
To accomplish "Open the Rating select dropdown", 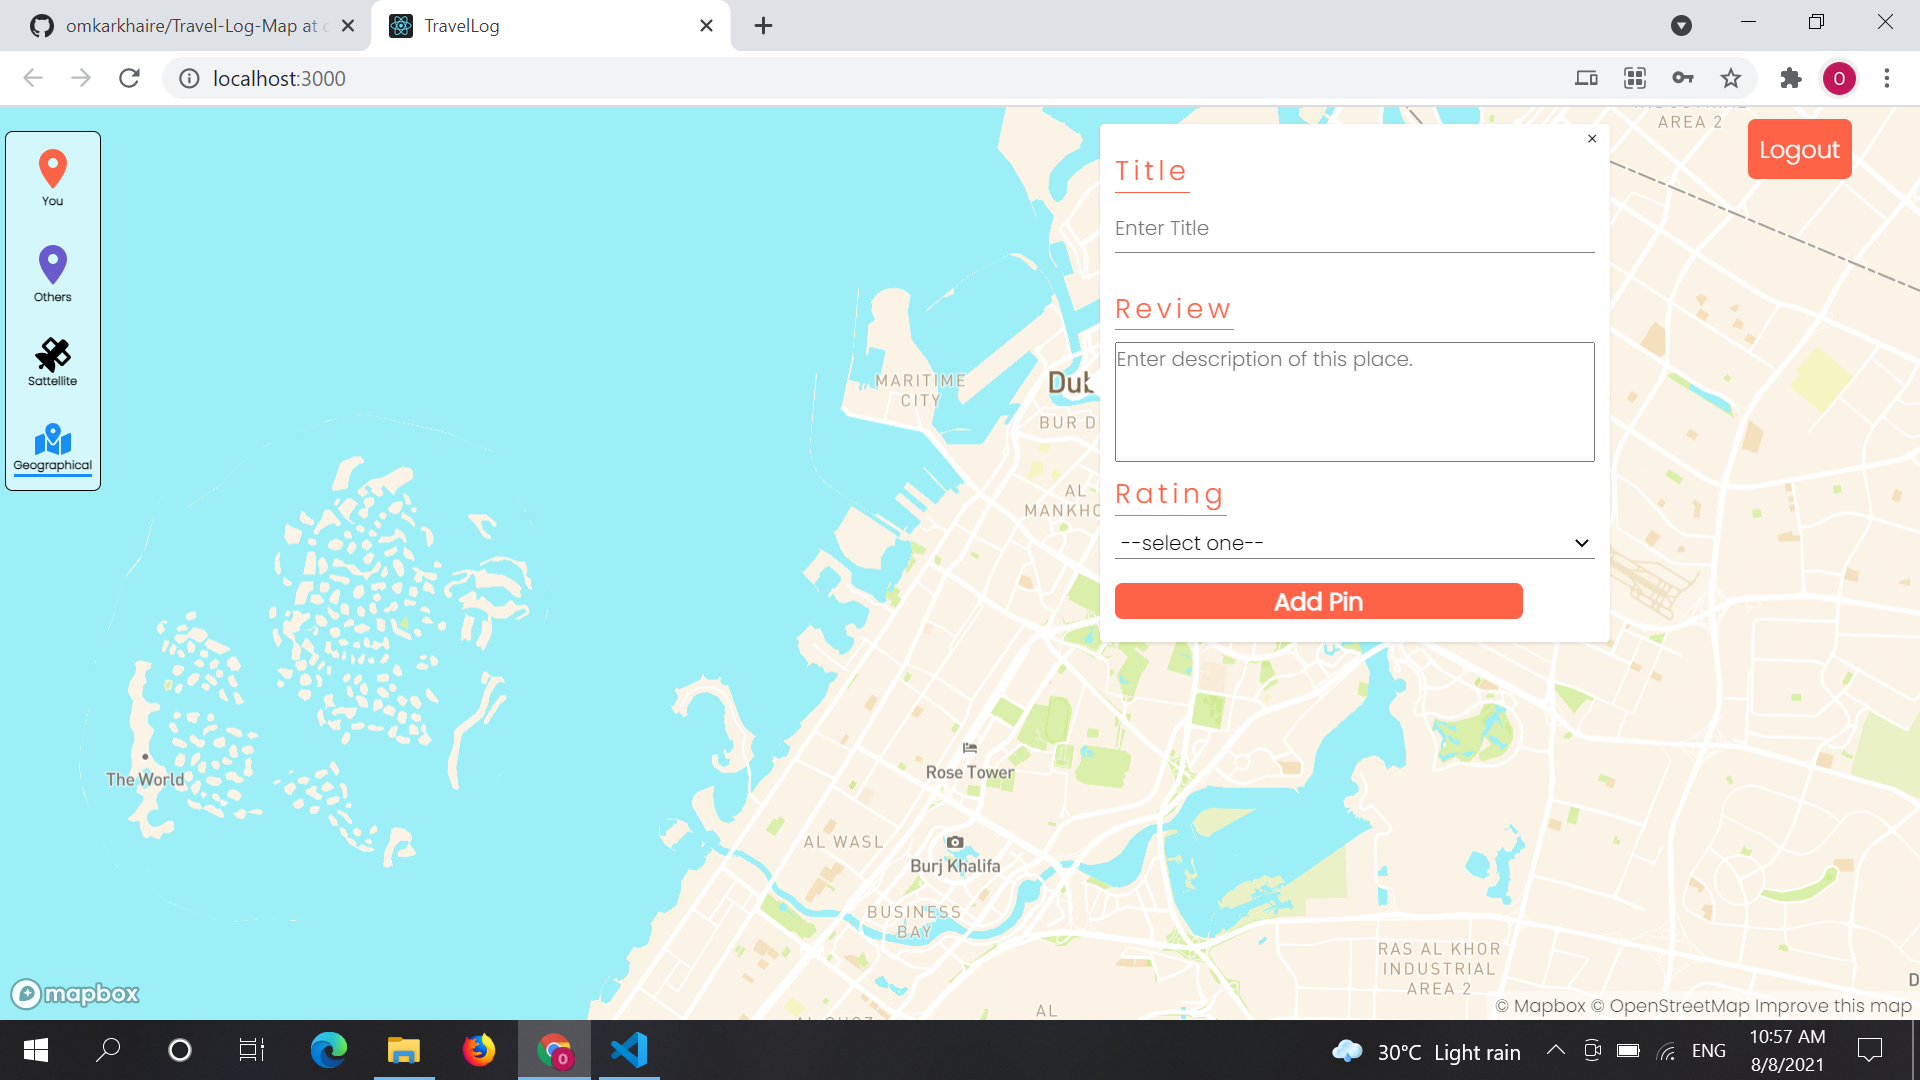I will tap(1354, 543).
